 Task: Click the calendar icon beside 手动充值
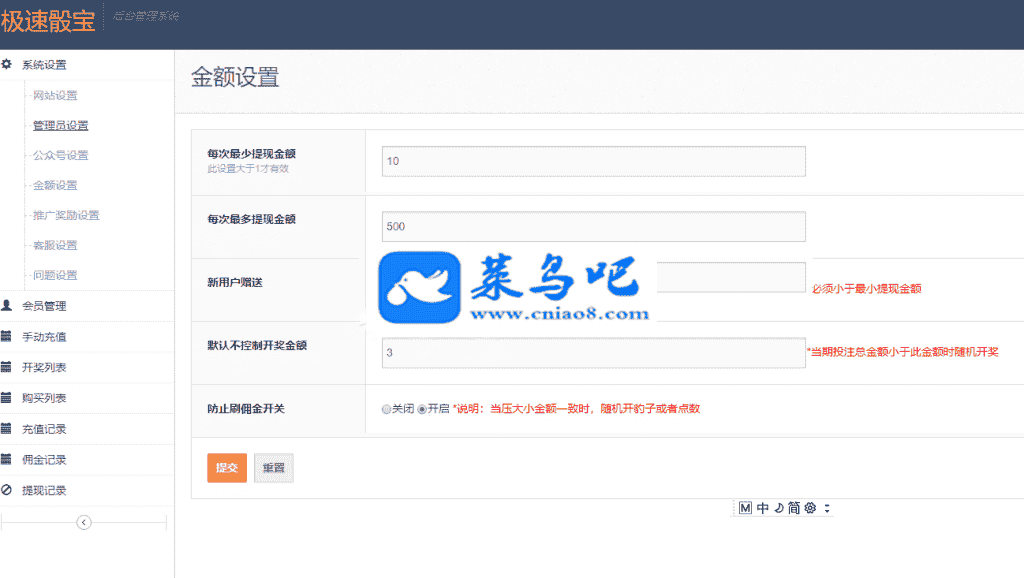[7, 337]
